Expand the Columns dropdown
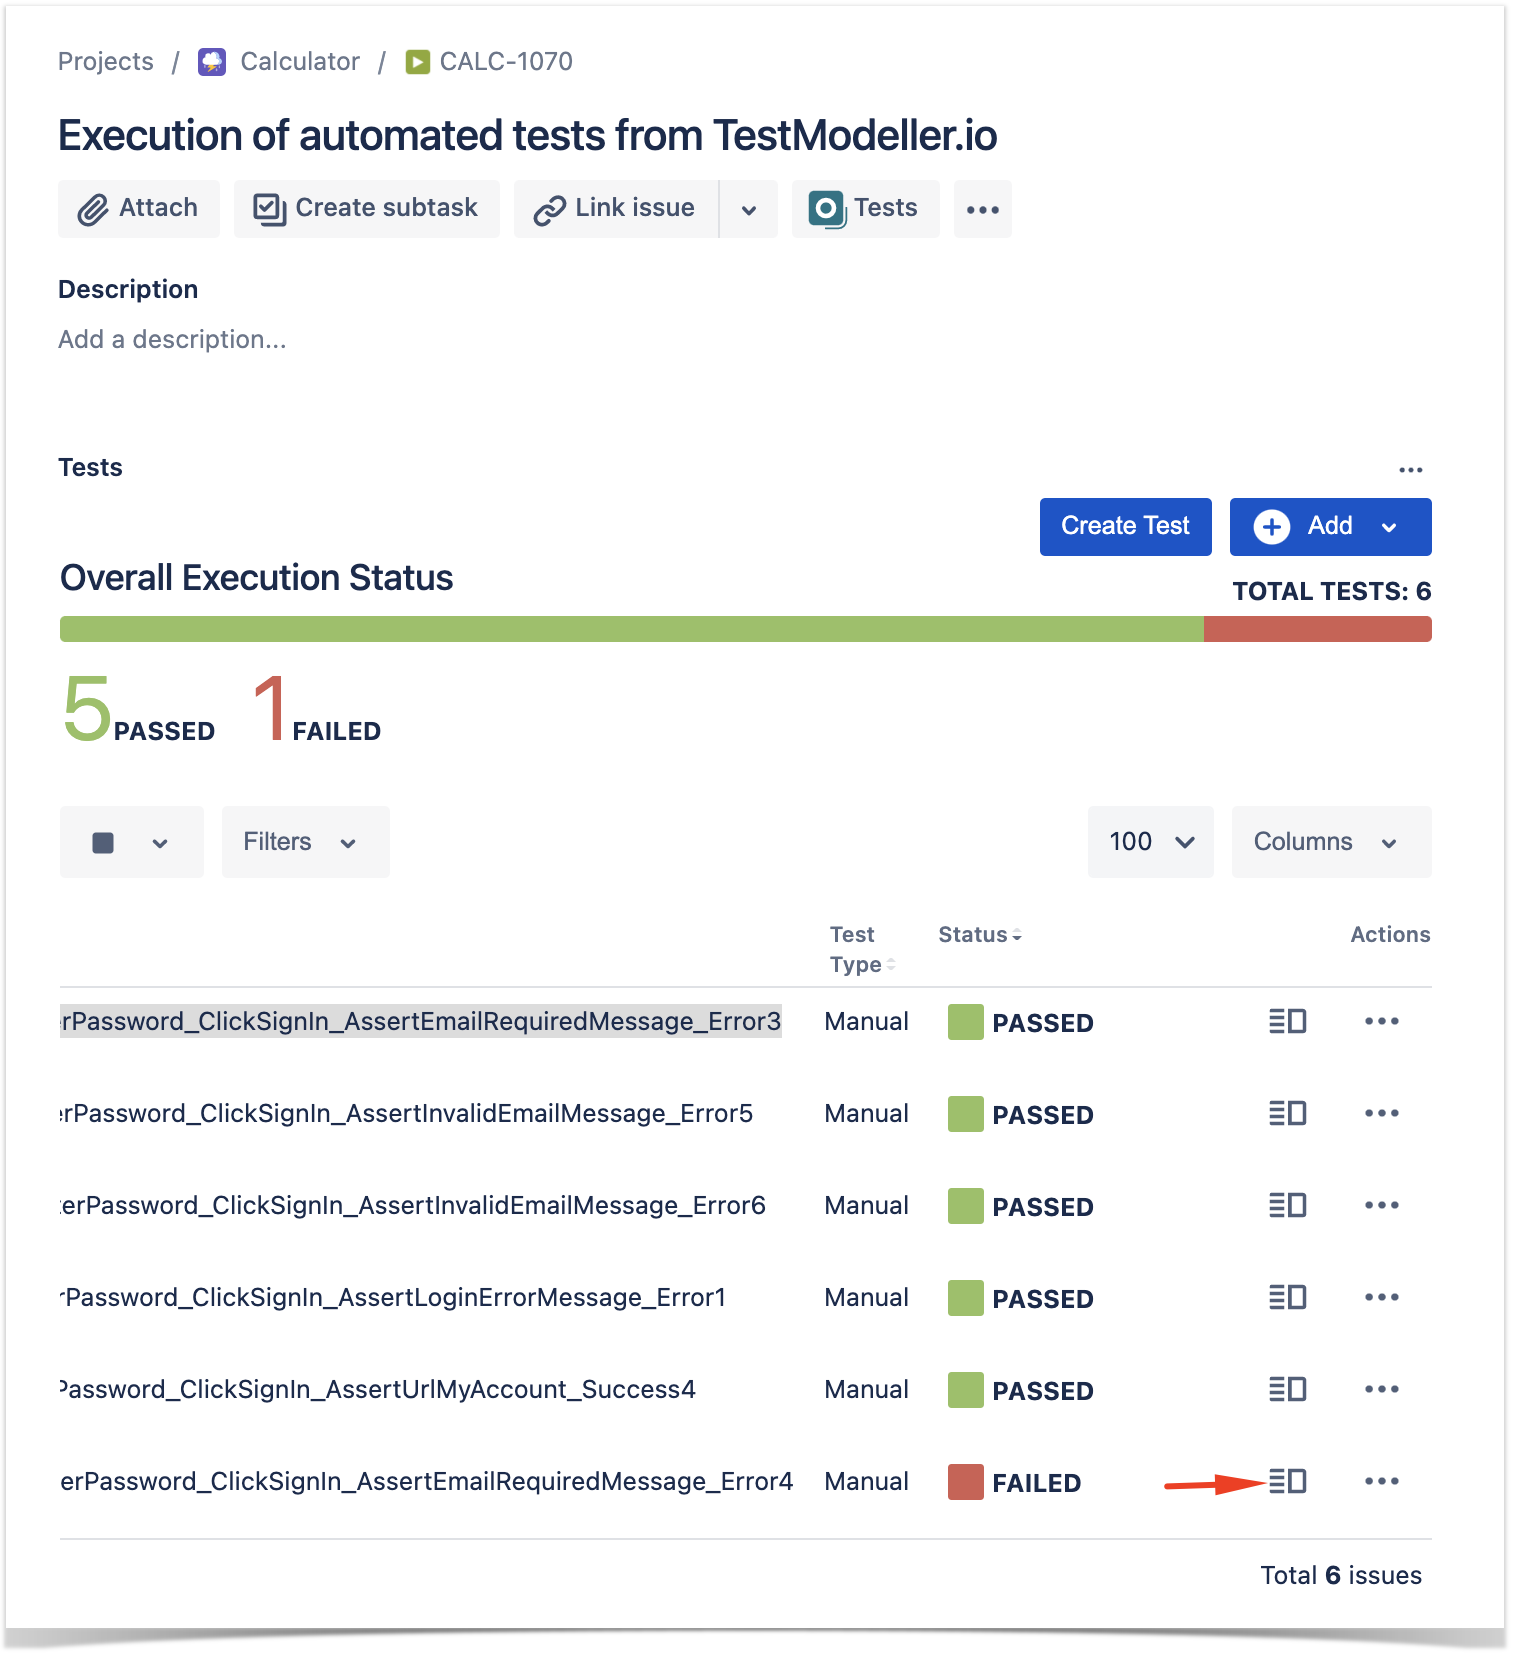 [x=1332, y=842]
